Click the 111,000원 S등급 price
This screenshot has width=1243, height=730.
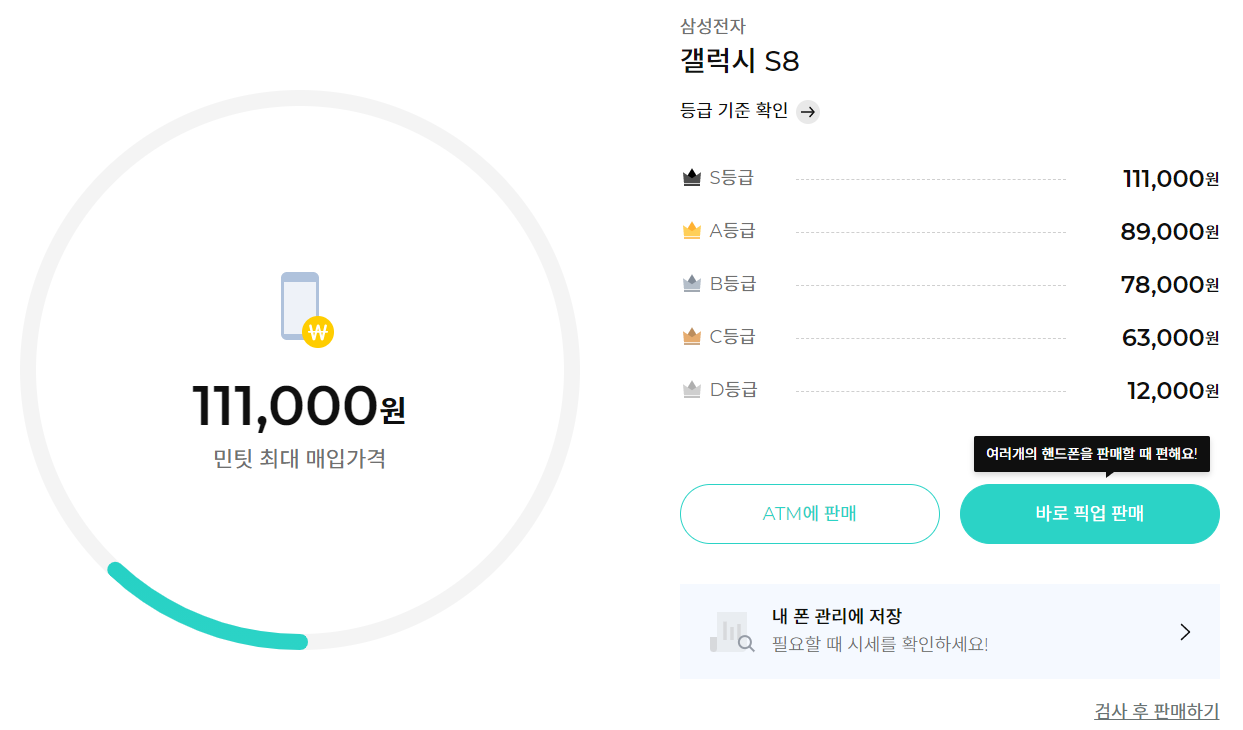pyautogui.click(x=1171, y=179)
